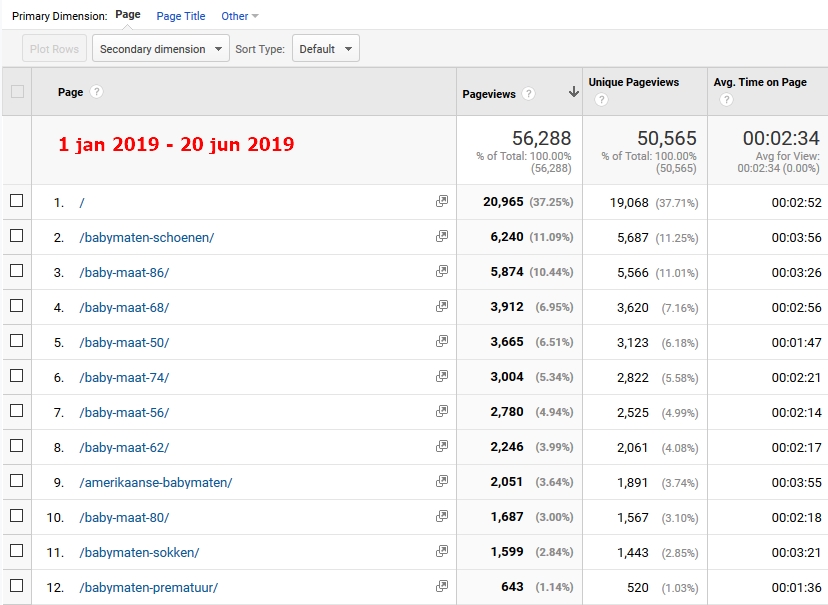Click total pageviews value 56,288
This screenshot has width=828, height=605.
[x=541, y=138]
